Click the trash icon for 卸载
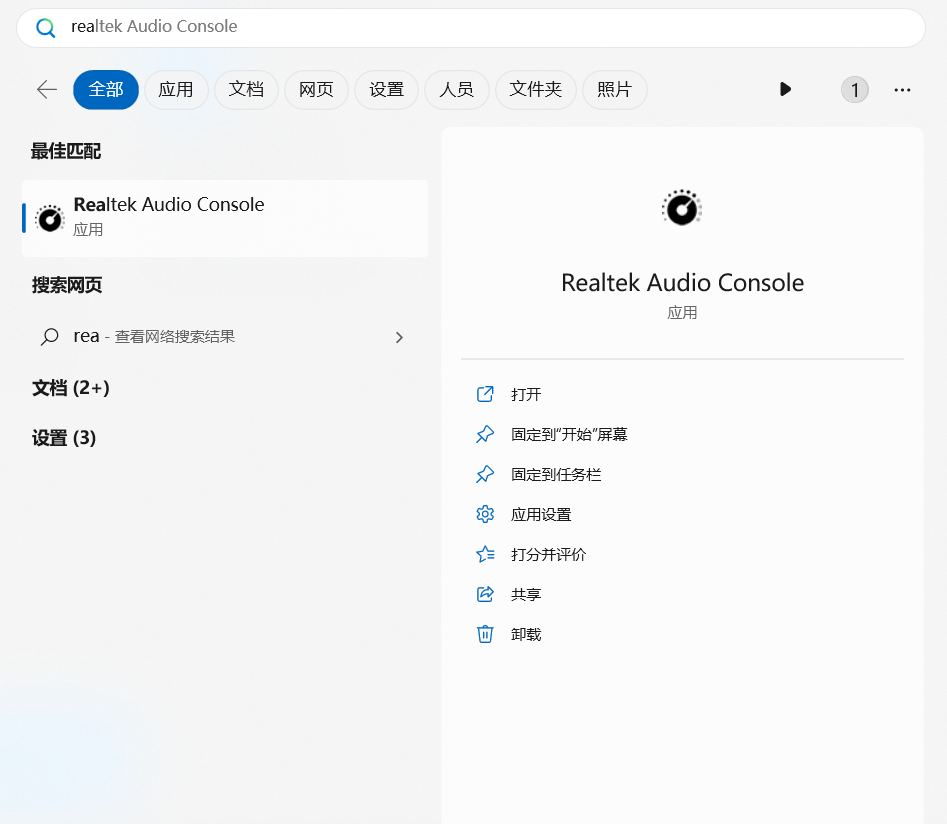Screen dimensions: 947x824 485,634
